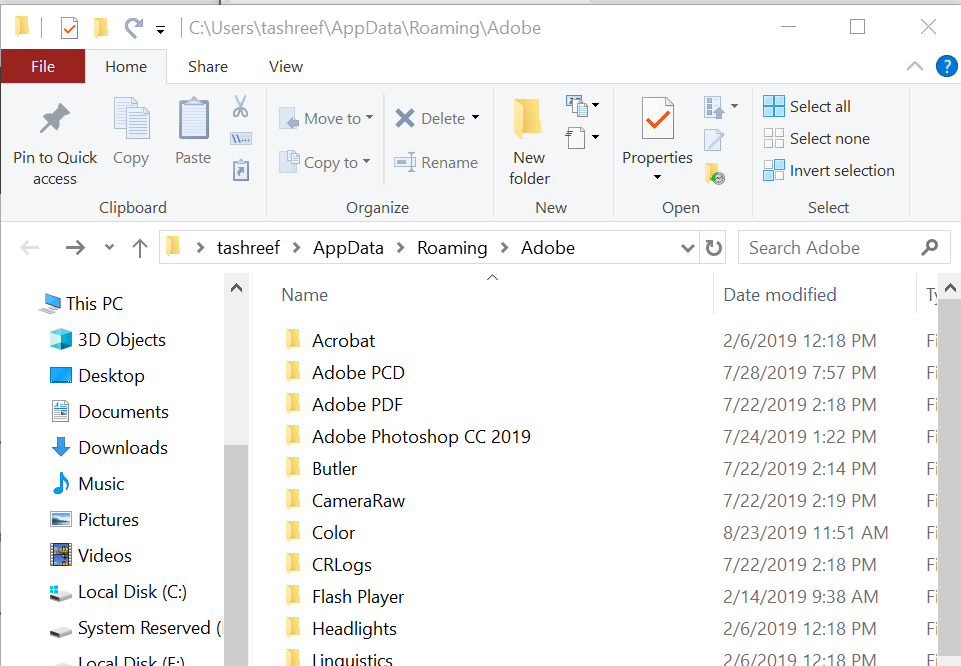Image resolution: width=961 pixels, height=666 pixels.
Task: Click Select all button
Action: tap(807, 106)
